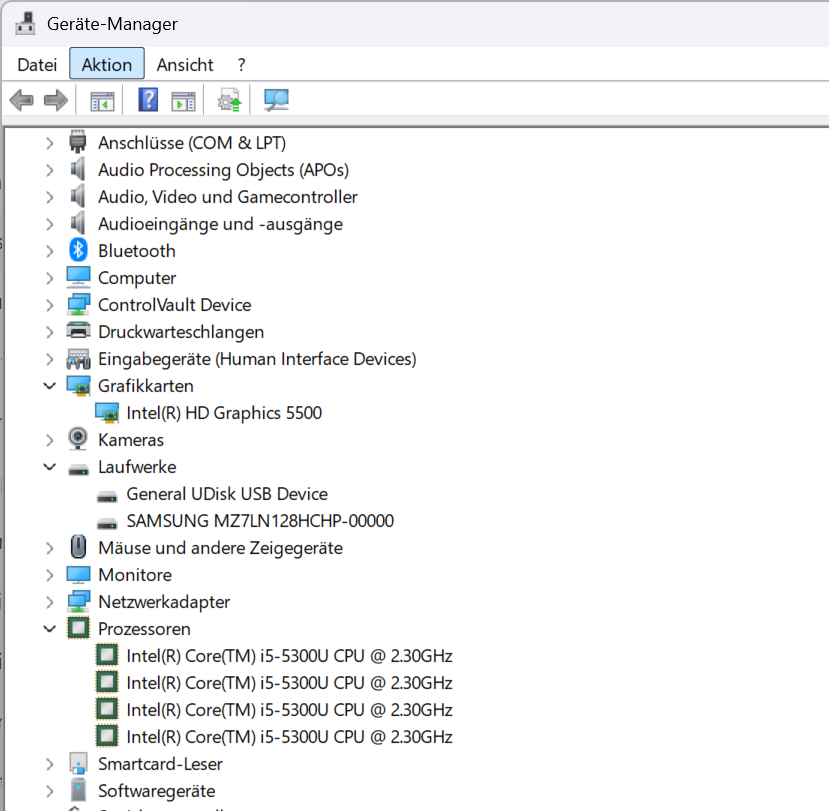Open the Datei menu
829x811 pixels.
click(x=37, y=64)
